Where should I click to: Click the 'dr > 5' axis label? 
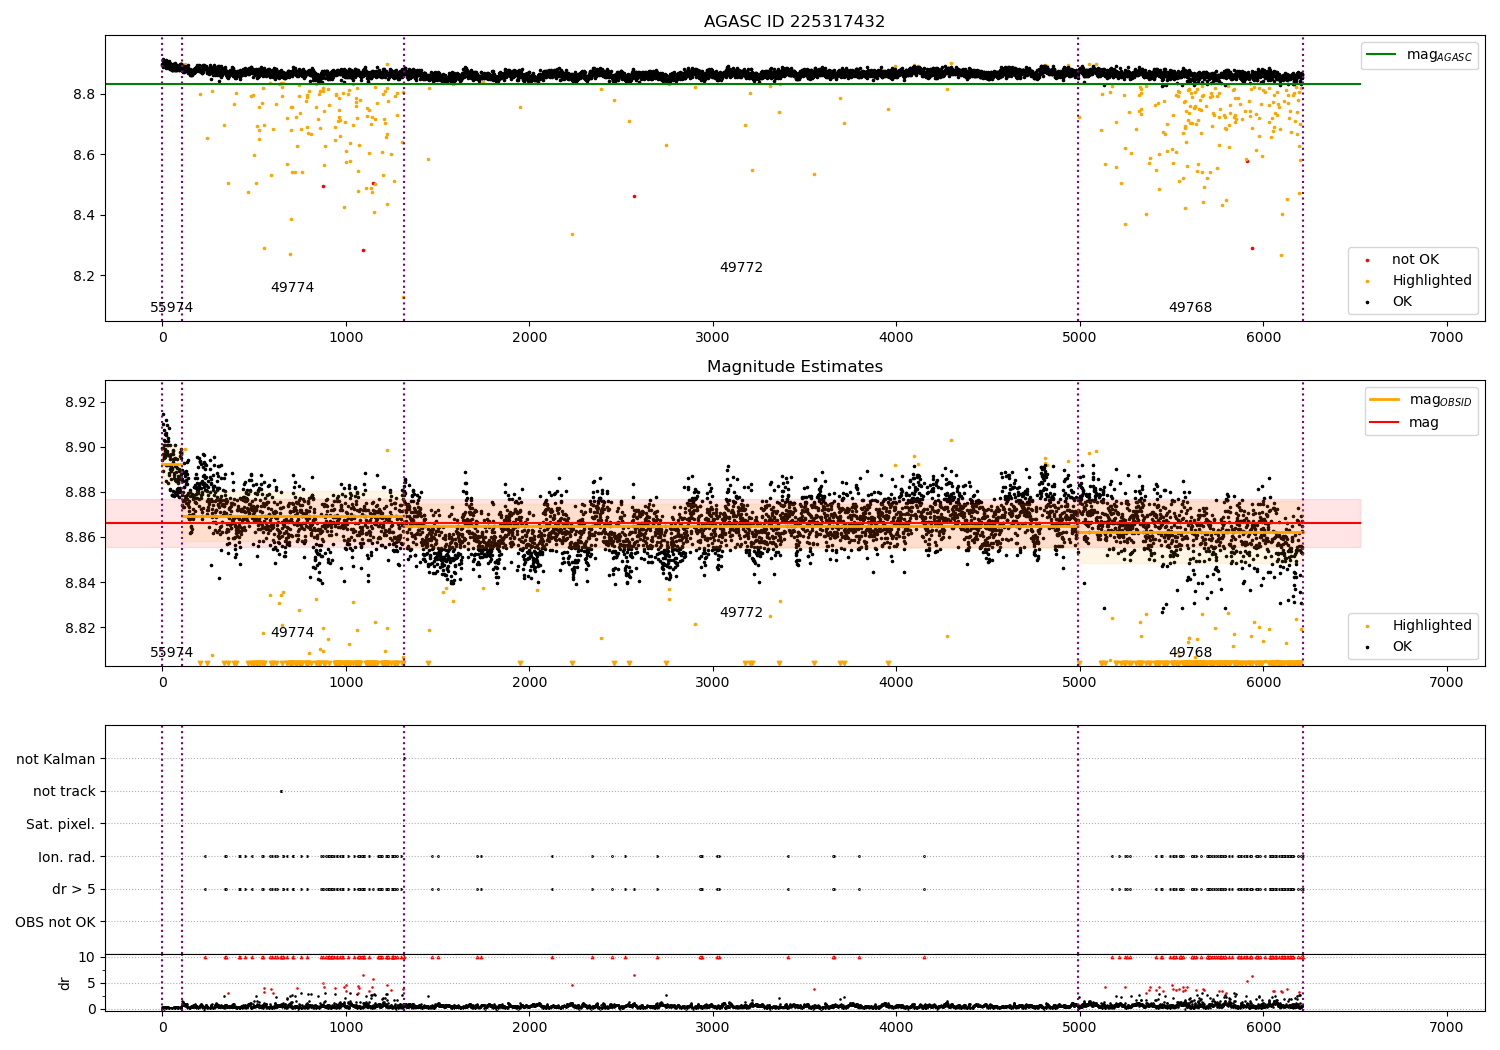74,890
